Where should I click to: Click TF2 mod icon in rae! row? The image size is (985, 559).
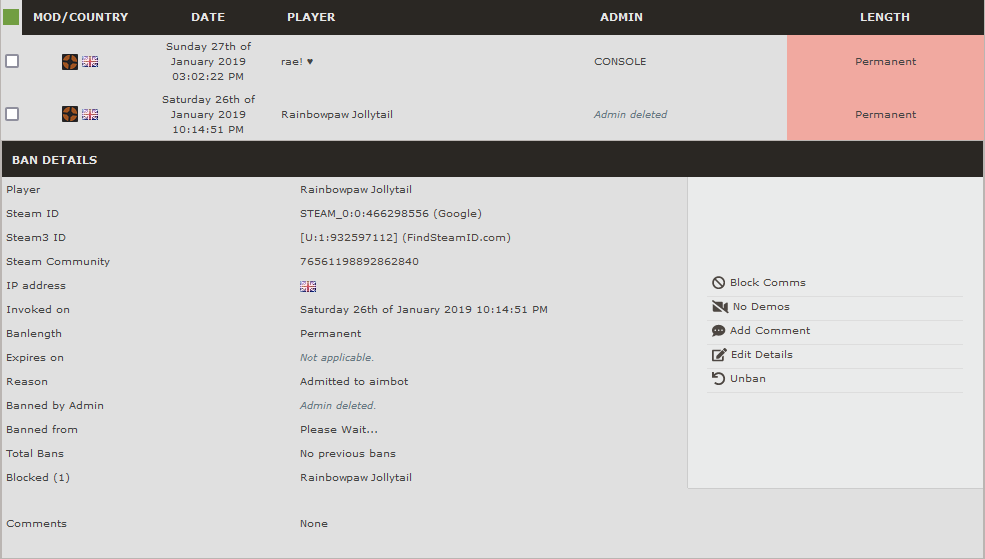70,62
